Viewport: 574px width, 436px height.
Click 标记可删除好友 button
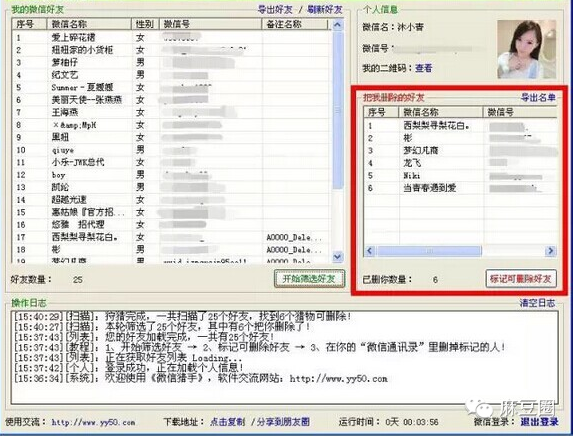pos(521,279)
